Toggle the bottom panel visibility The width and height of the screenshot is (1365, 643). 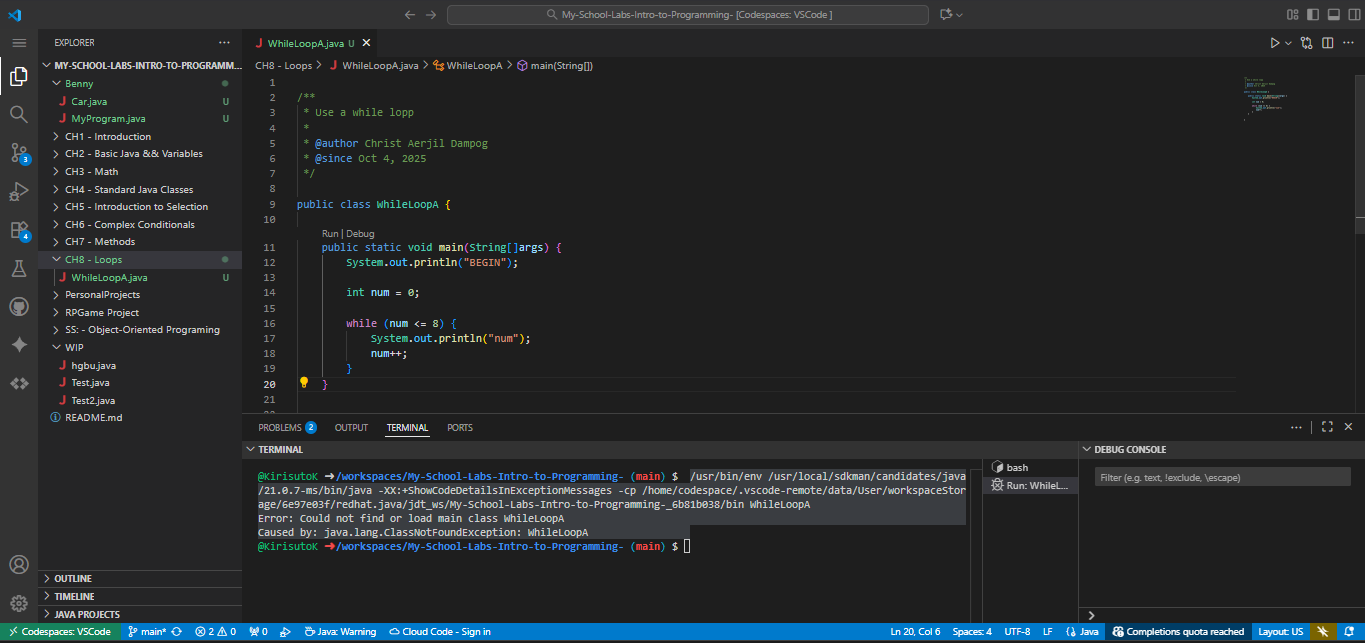pyautogui.click(x=1332, y=15)
